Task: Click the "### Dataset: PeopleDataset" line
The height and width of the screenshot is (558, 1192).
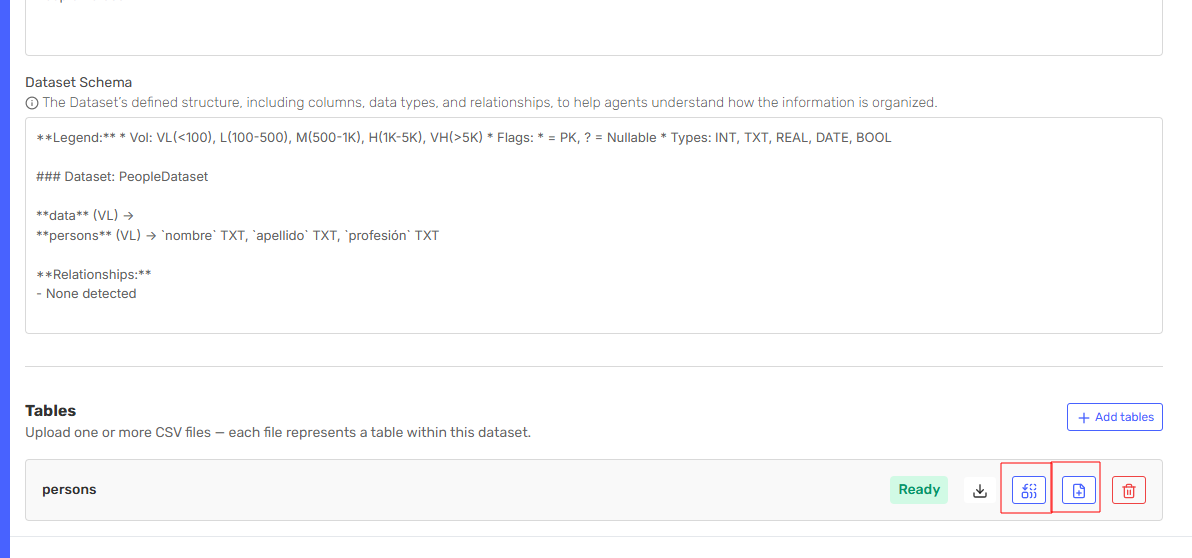Action: click(x=121, y=177)
